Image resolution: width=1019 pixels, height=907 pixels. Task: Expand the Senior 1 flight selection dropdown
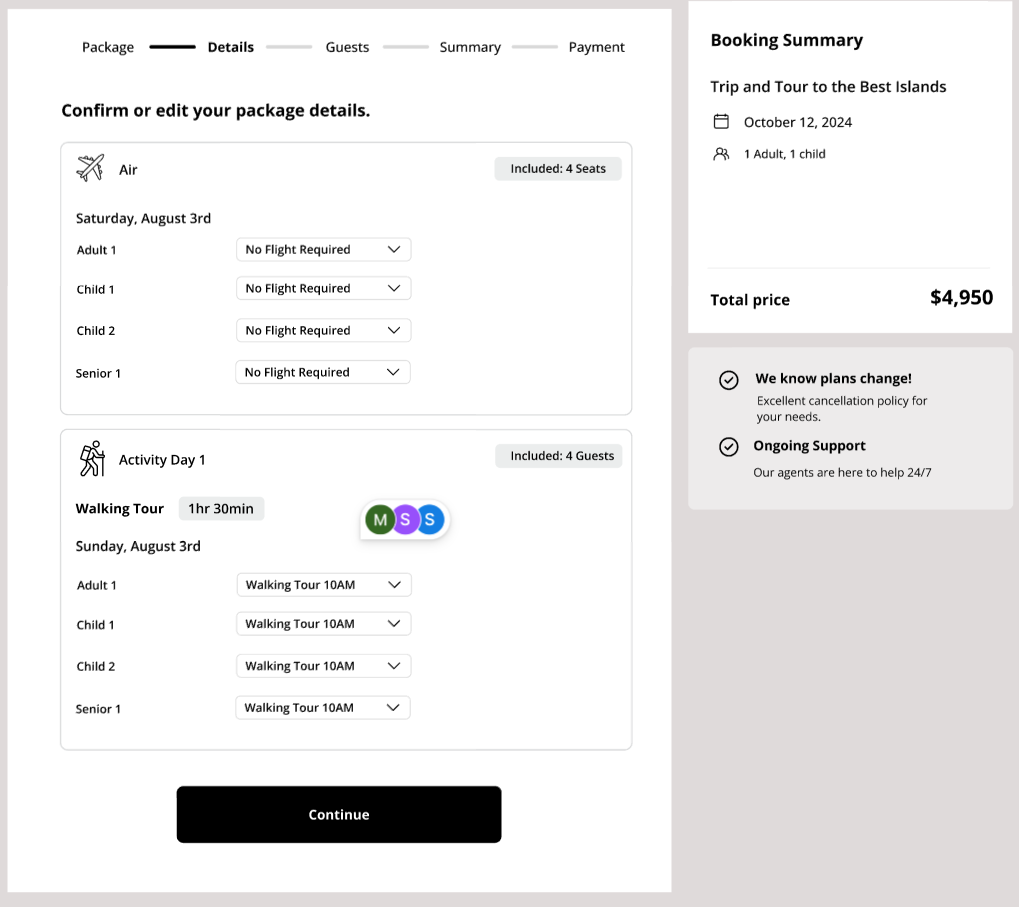tap(322, 371)
